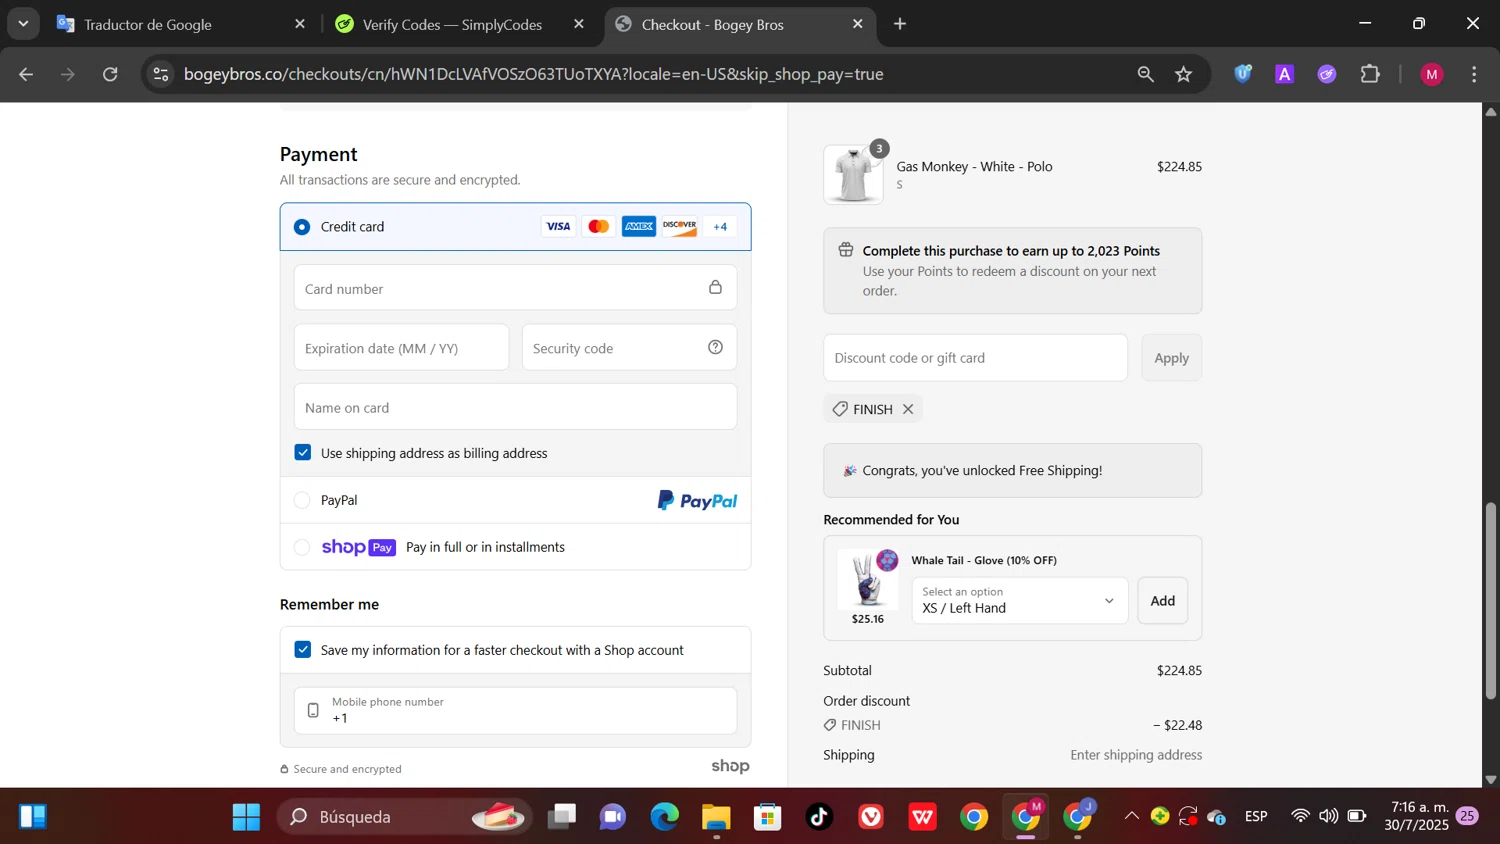Open the Extensions puzzle menu

(1370, 74)
